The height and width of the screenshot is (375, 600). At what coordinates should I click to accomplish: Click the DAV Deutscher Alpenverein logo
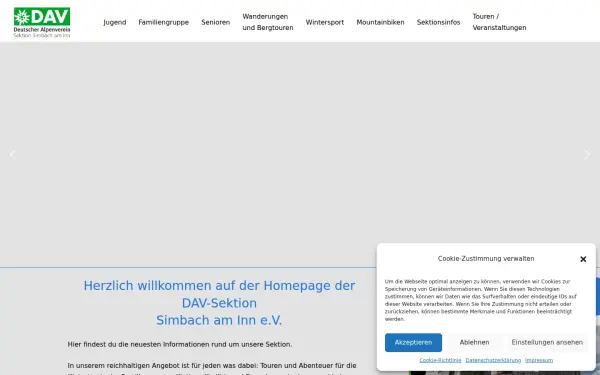(42, 22)
